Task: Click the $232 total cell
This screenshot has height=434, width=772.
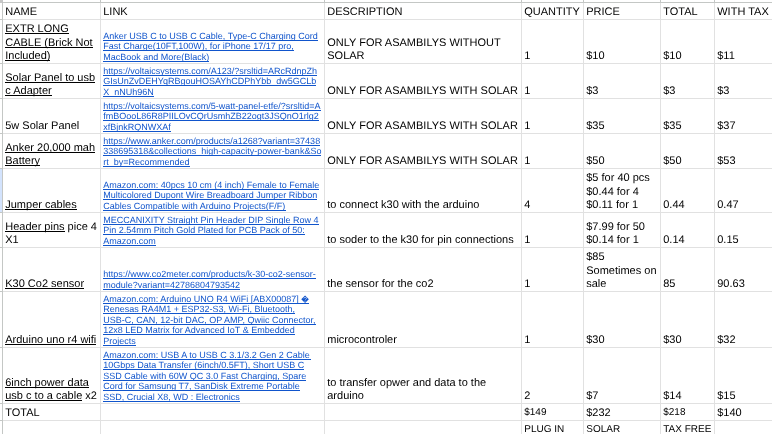Action: (x=620, y=411)
